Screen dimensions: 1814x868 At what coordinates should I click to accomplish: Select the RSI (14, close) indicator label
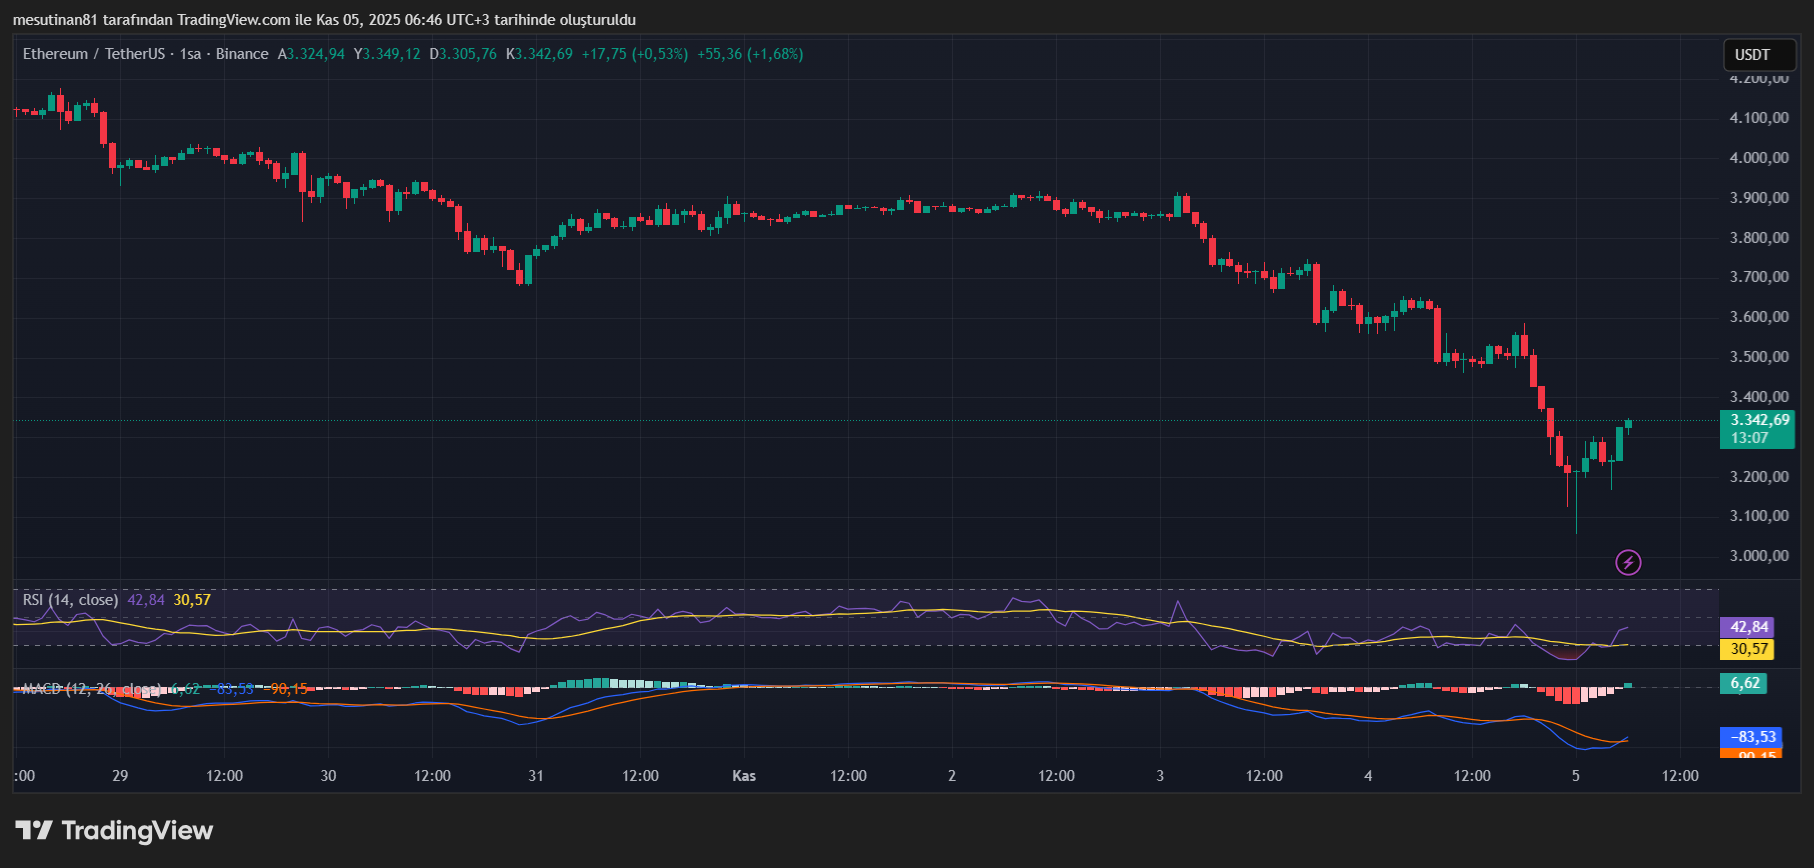pos(70,600)
